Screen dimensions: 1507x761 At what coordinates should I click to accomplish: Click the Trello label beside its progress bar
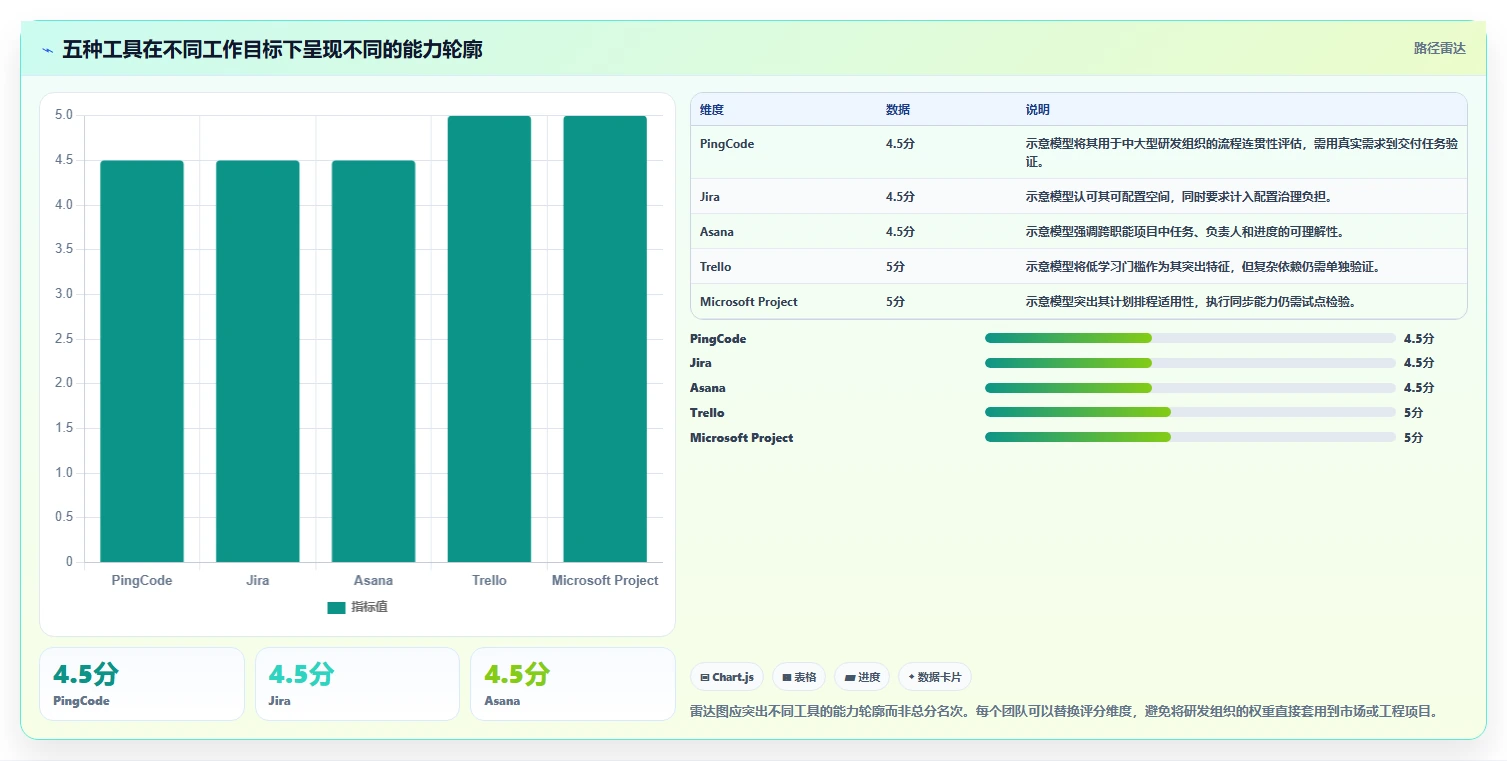tap(707, 413)
